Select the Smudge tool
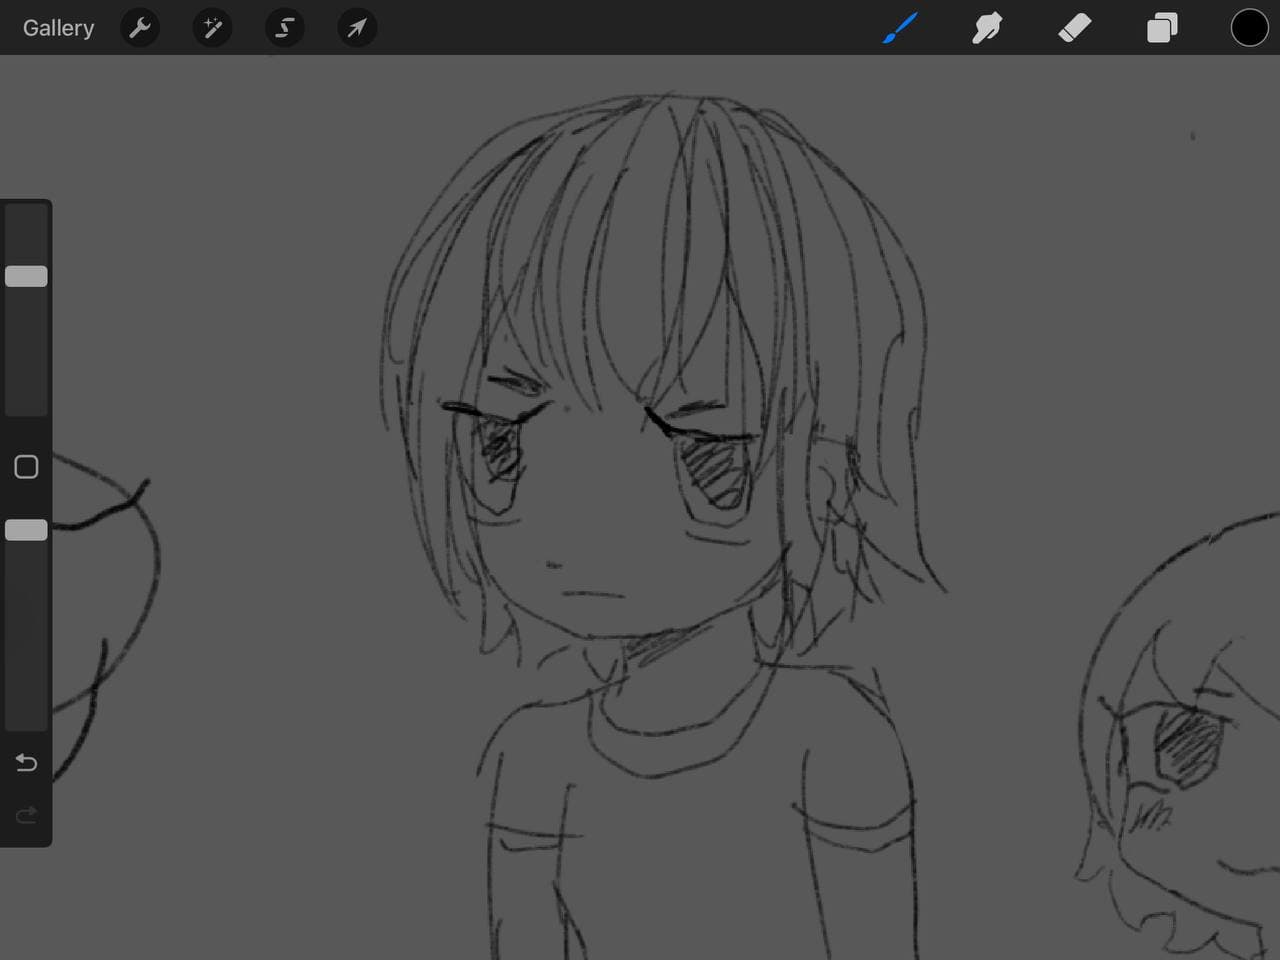Viewport: 1280px width, 960px height. click(x=987, y=28)
